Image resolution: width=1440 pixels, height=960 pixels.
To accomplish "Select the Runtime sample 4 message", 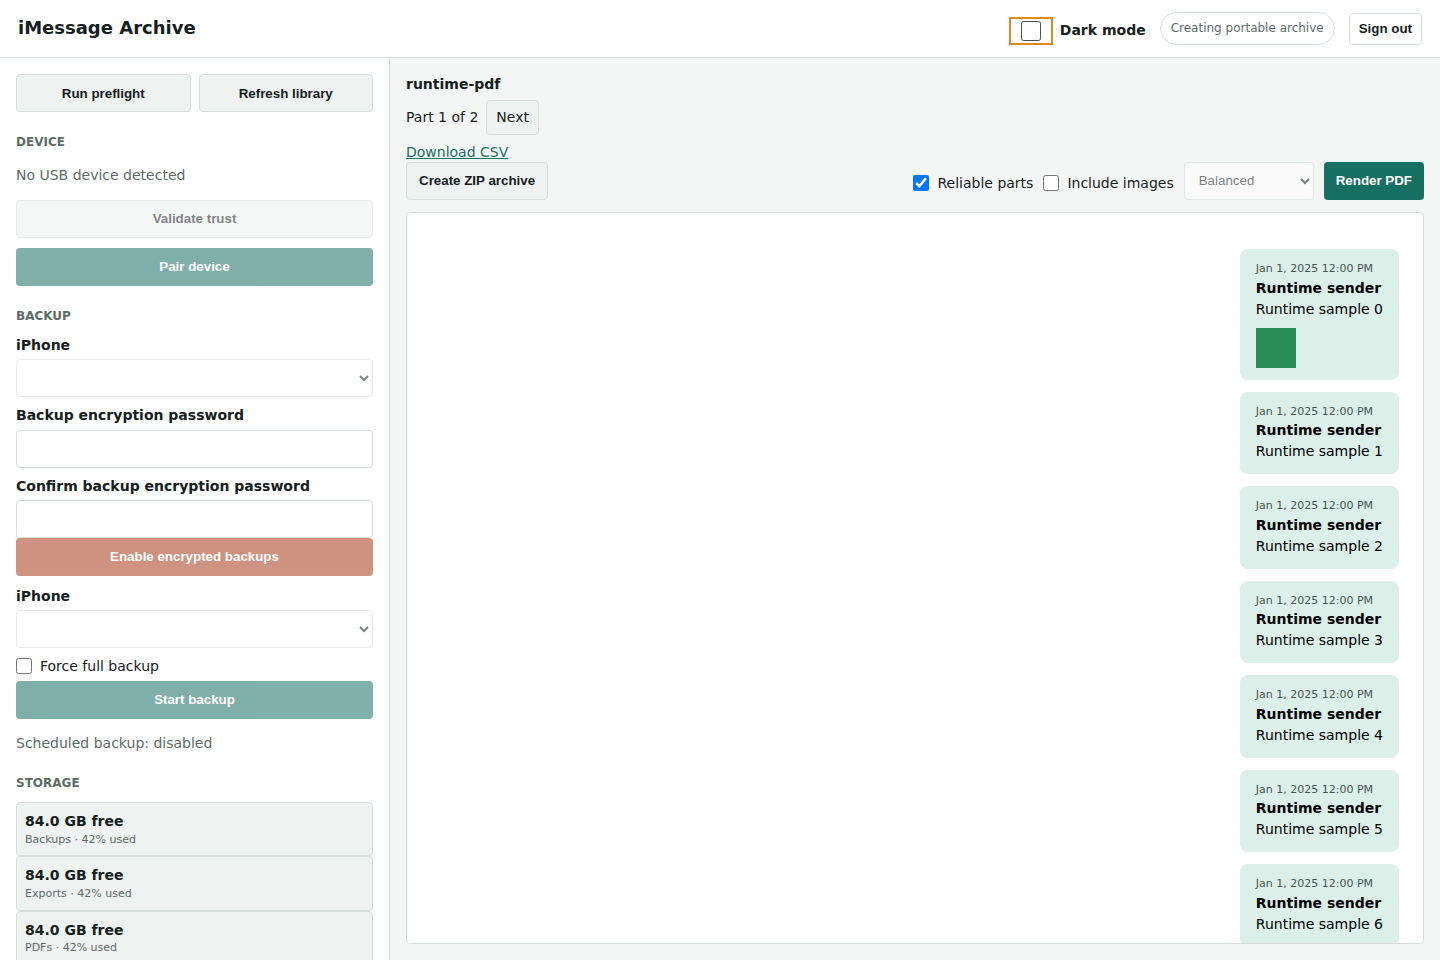I will pyautogui.click(x=1319, y=716).
